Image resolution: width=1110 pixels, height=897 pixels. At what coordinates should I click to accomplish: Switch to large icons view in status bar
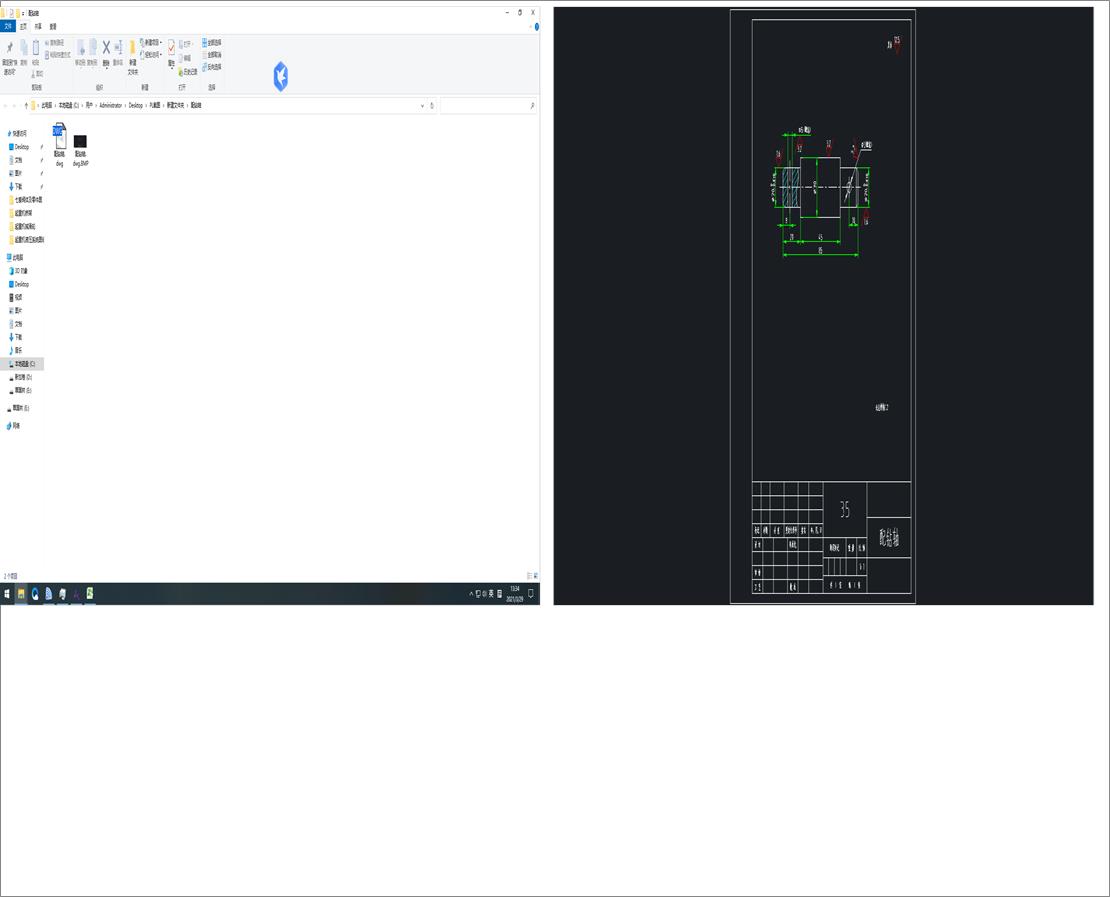pos(536,576)
